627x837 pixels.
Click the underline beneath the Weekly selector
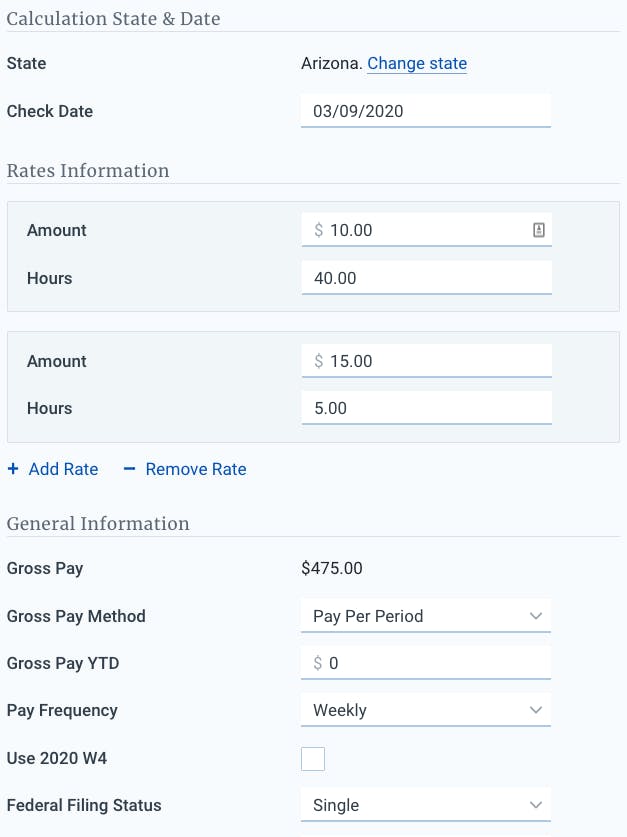tap(425, 724)
